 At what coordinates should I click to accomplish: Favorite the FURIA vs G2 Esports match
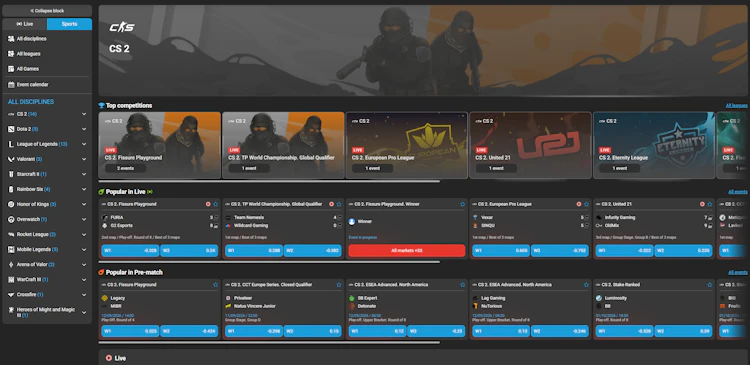click(215, 204)
